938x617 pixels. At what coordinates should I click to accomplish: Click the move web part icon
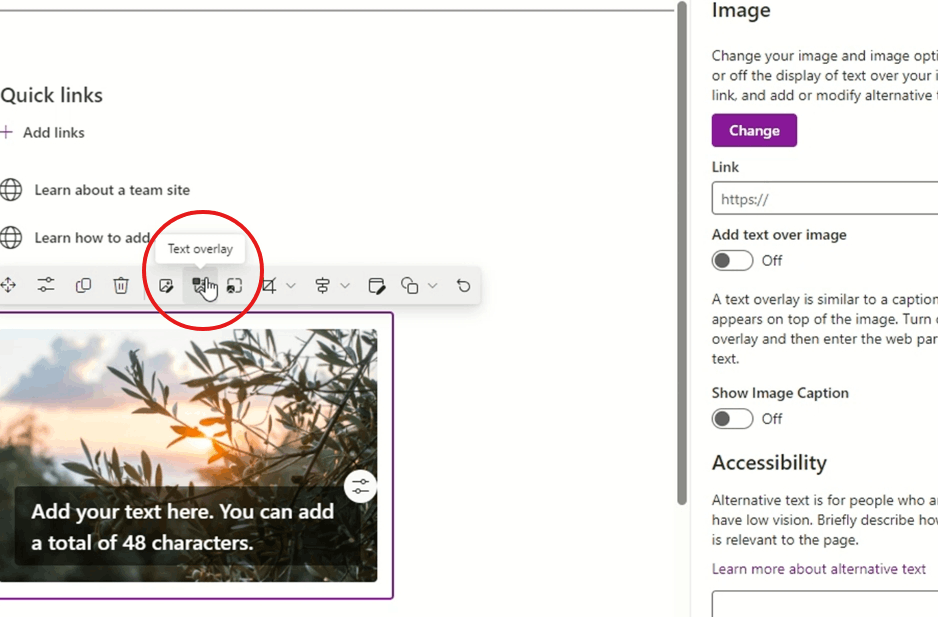coord(8,285)
